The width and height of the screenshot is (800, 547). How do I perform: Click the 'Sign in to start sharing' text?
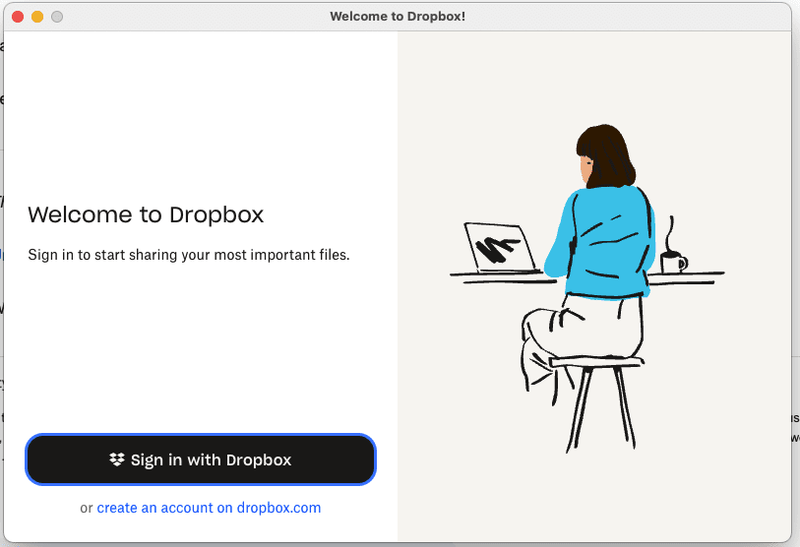pos(189,255)
